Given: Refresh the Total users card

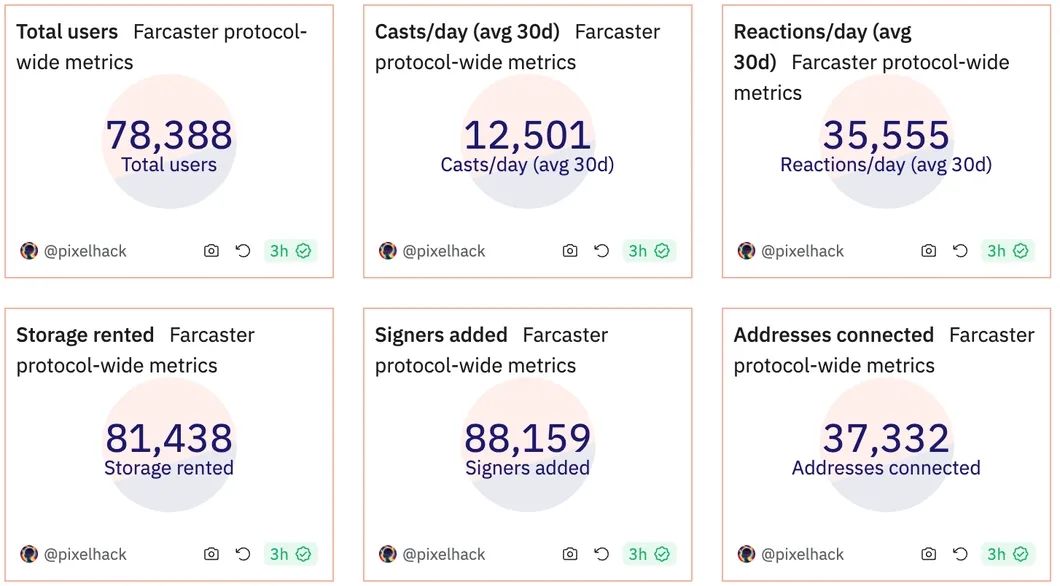Looking at the screenshot, I should (243, 251).
